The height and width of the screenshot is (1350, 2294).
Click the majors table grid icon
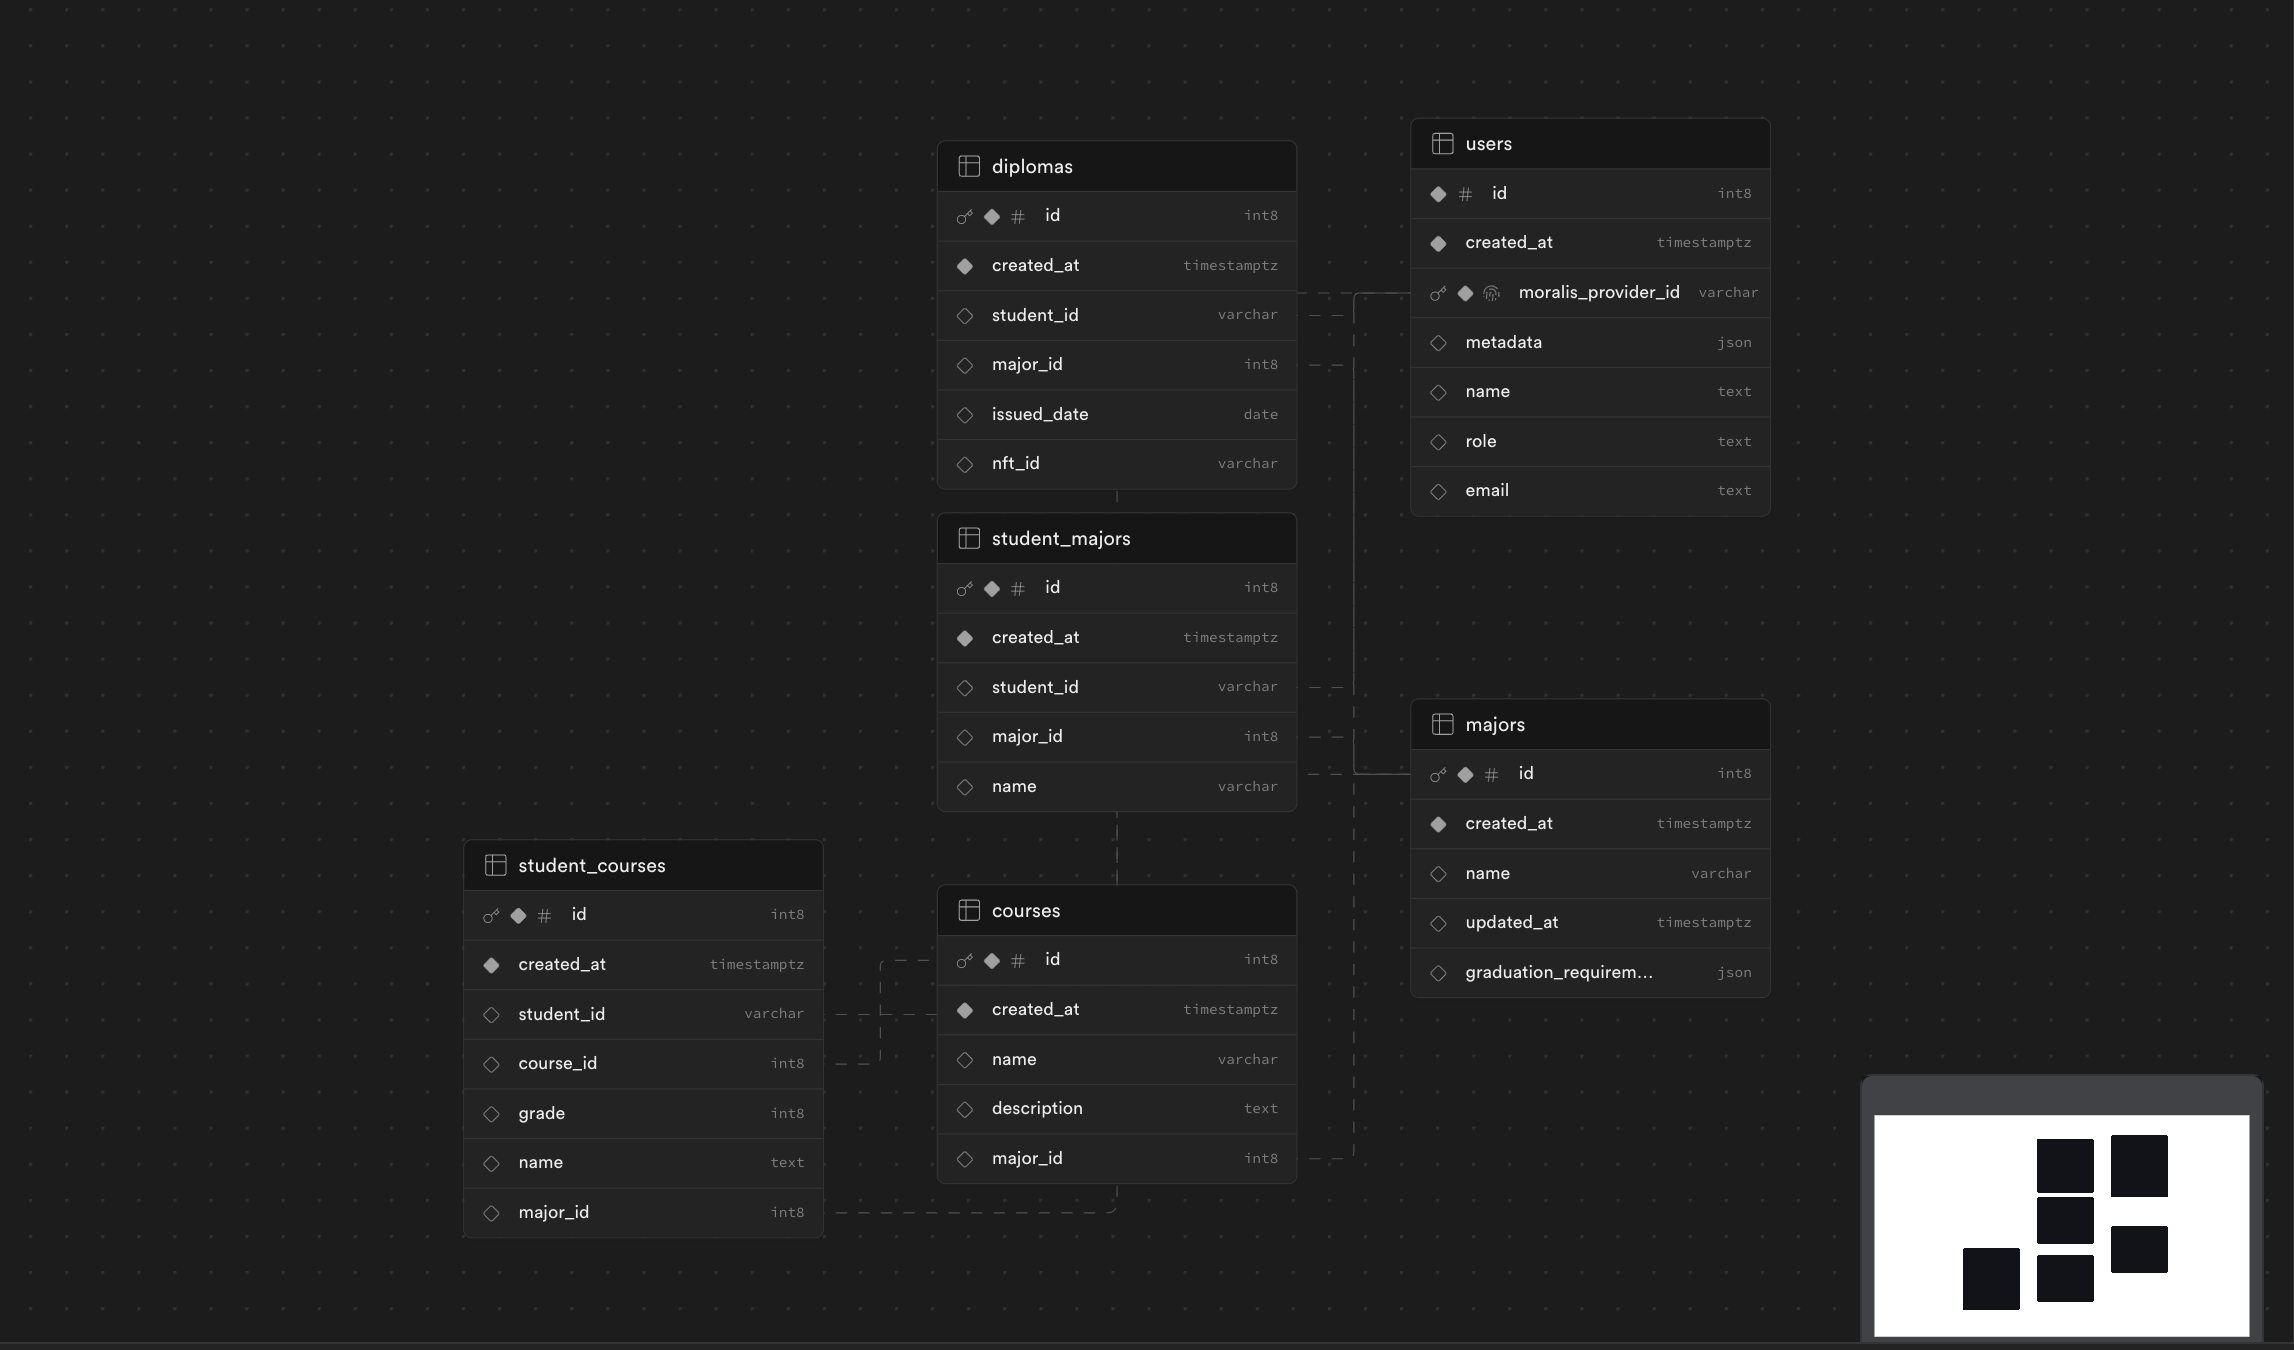[x=1442, y=724]
